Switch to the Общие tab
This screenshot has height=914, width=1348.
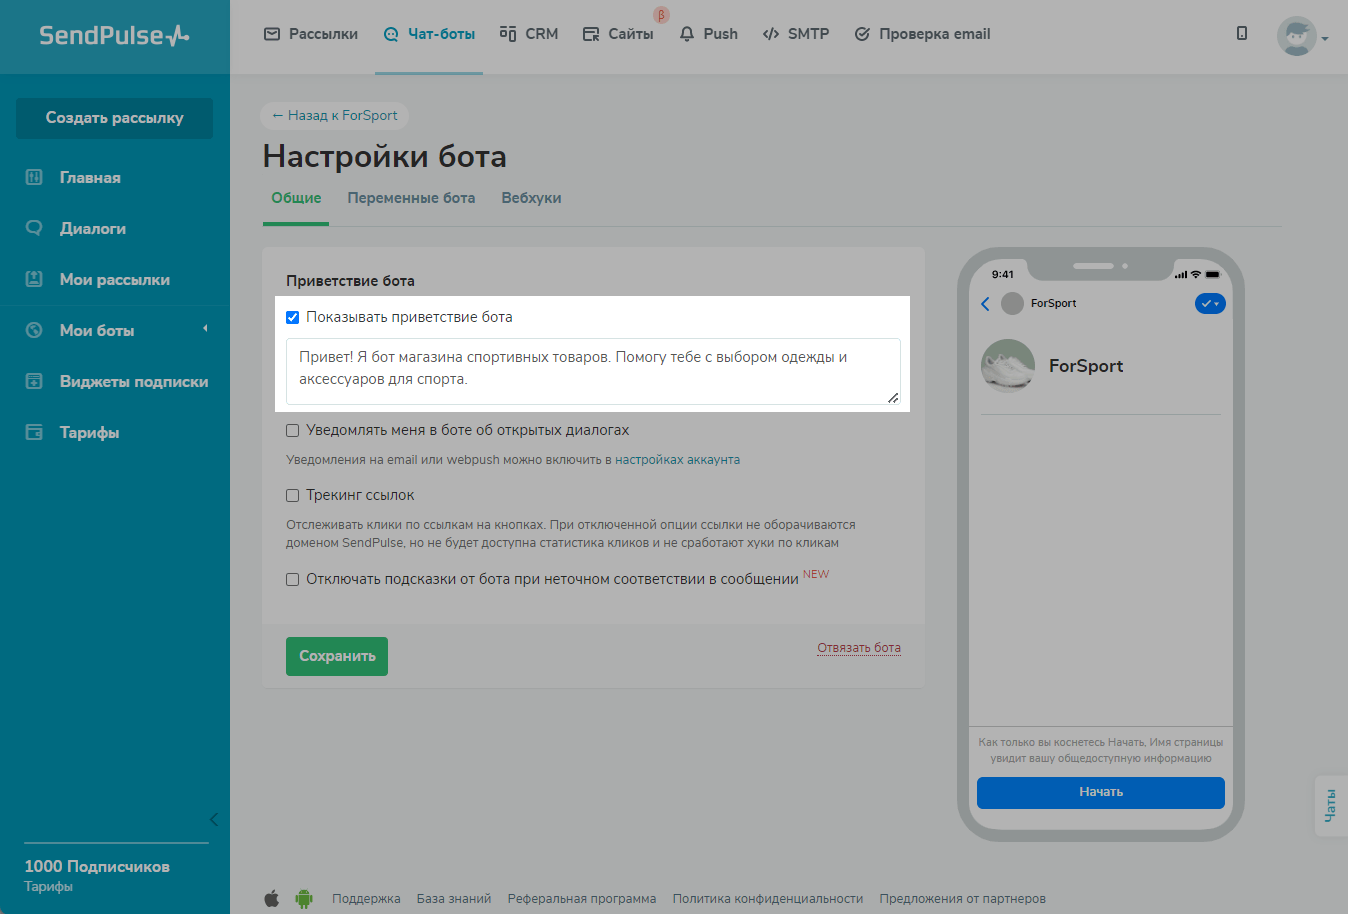tap(296, 198)
